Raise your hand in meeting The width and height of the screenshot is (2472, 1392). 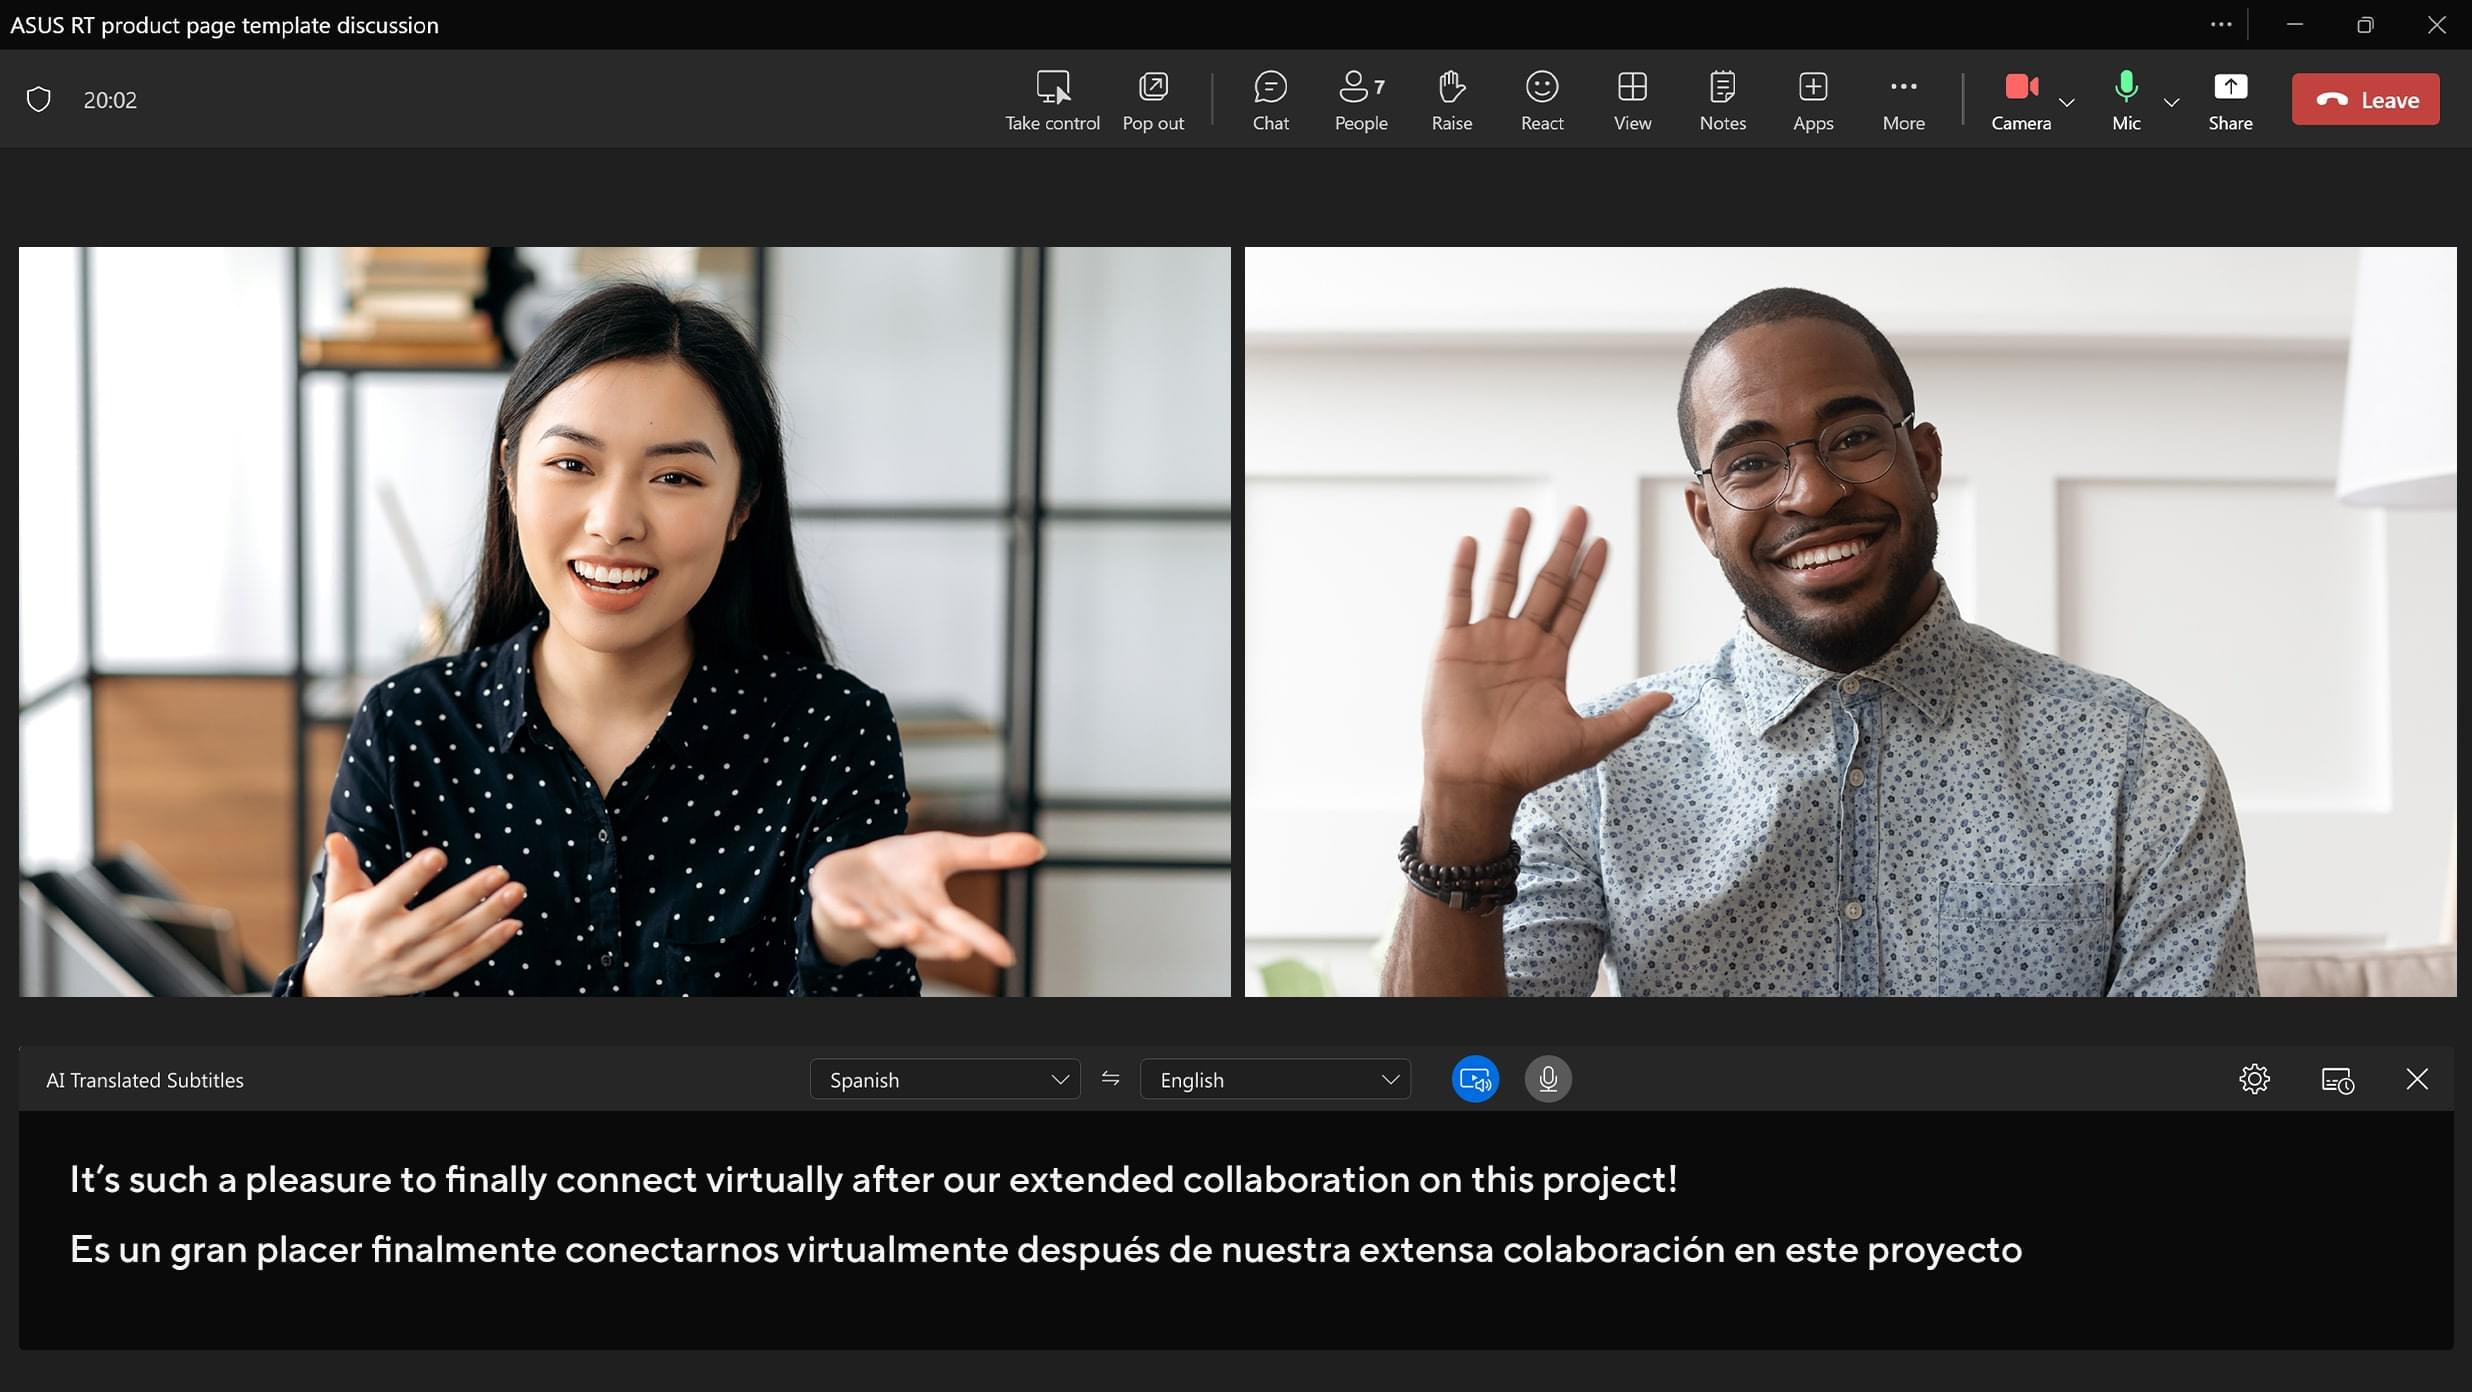click(1451, 99)
